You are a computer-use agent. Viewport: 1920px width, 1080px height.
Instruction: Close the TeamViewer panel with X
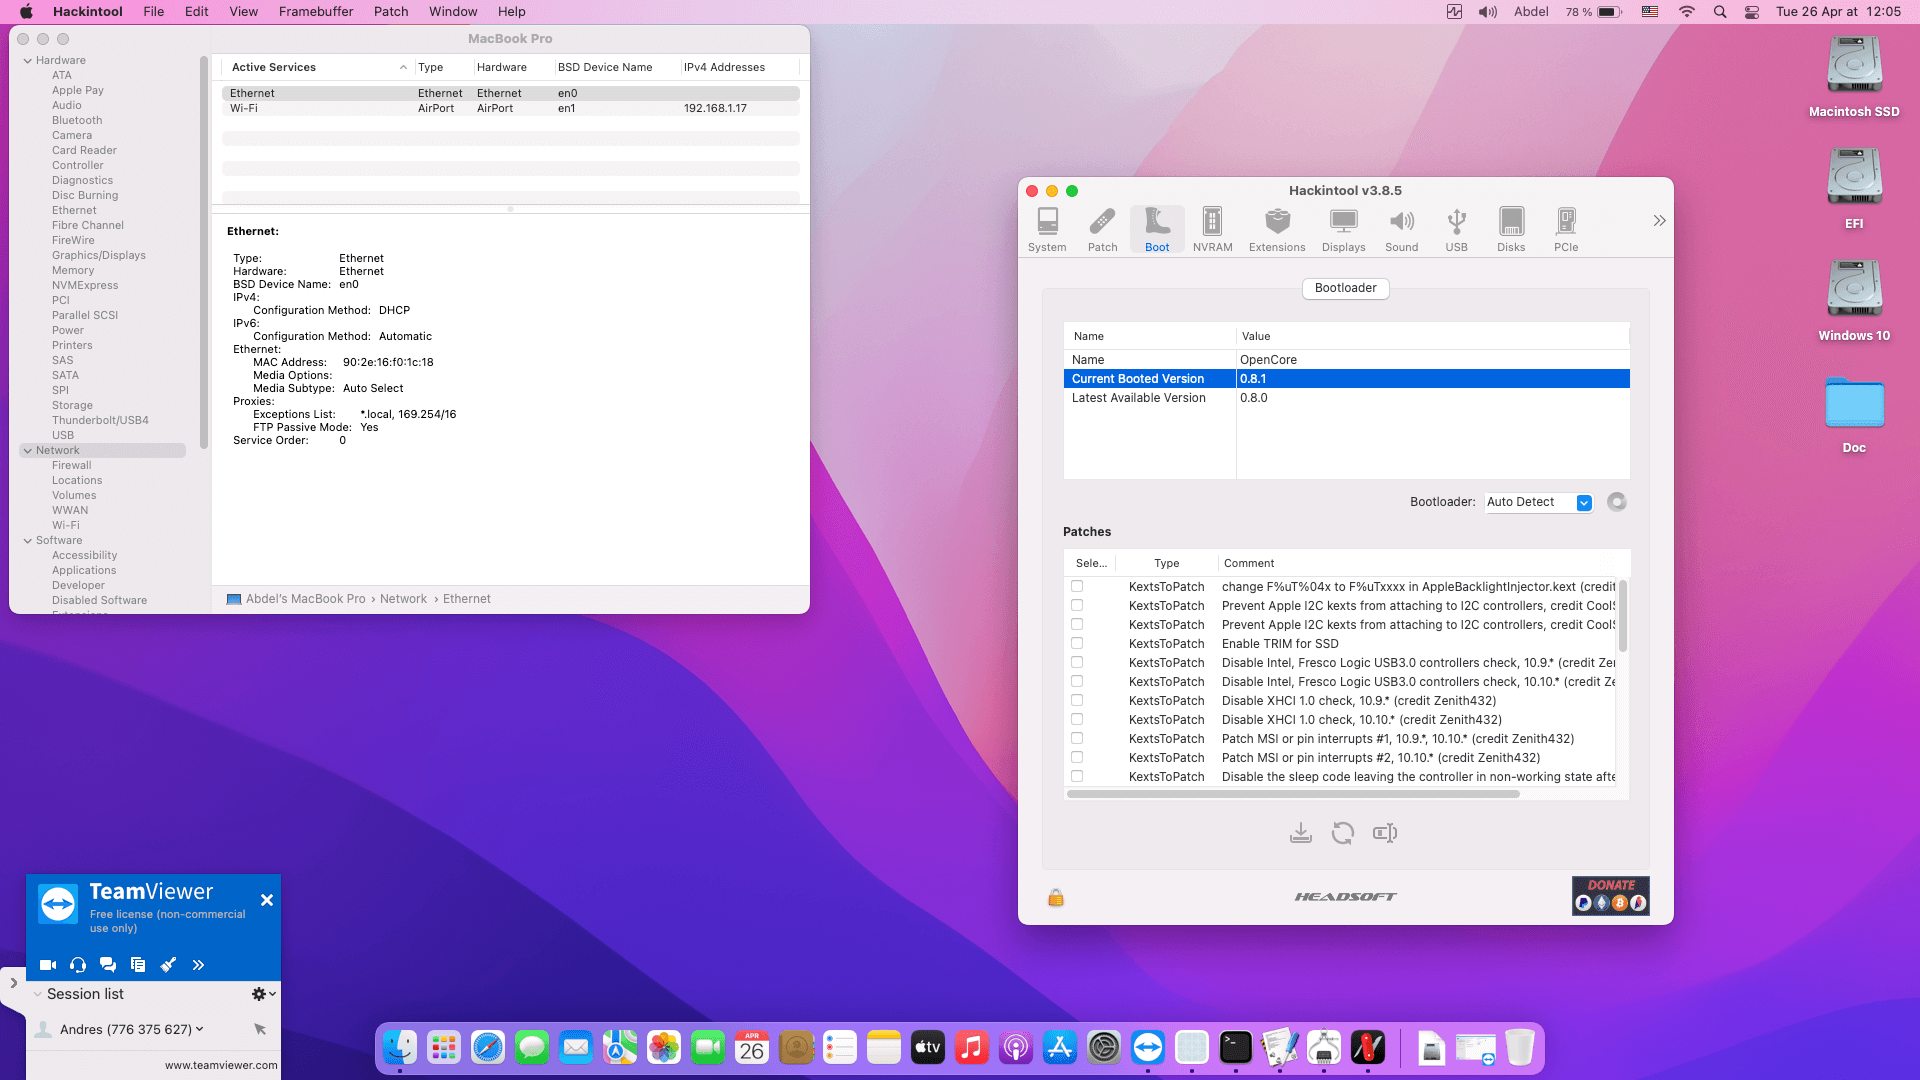pos(267,900)
